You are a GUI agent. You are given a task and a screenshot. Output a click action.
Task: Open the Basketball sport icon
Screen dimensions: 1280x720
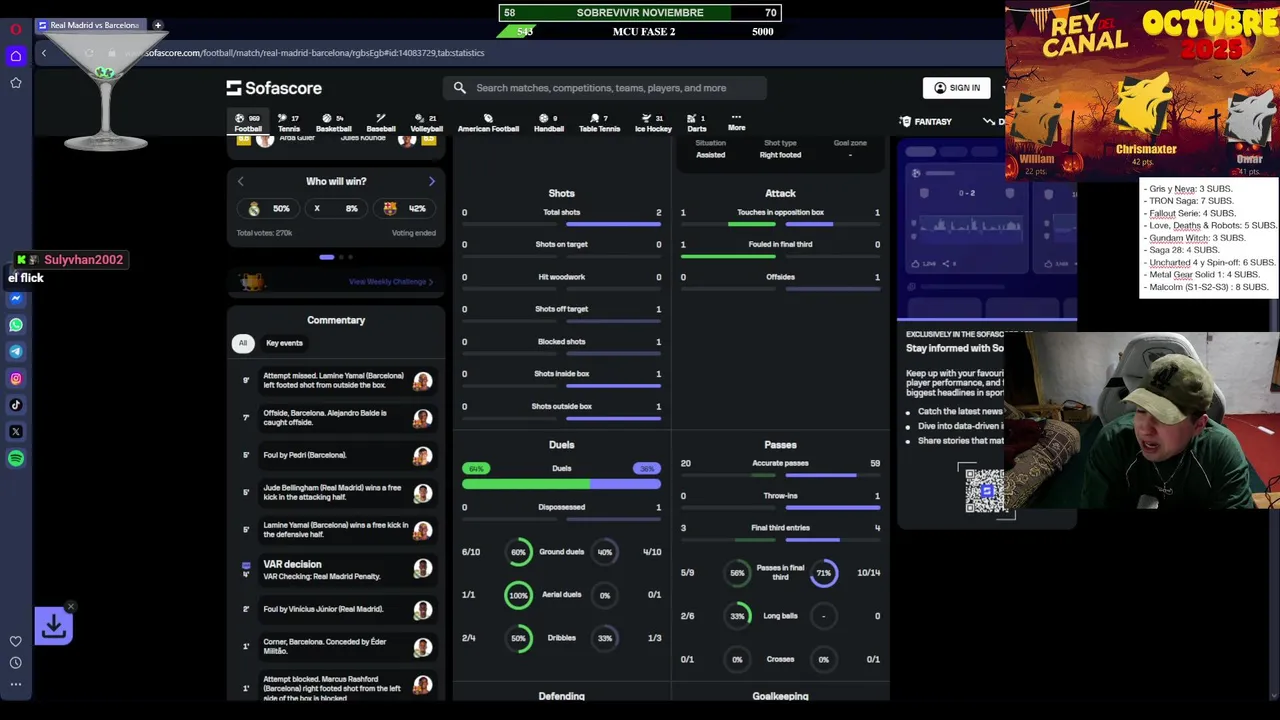click(333, 123)
